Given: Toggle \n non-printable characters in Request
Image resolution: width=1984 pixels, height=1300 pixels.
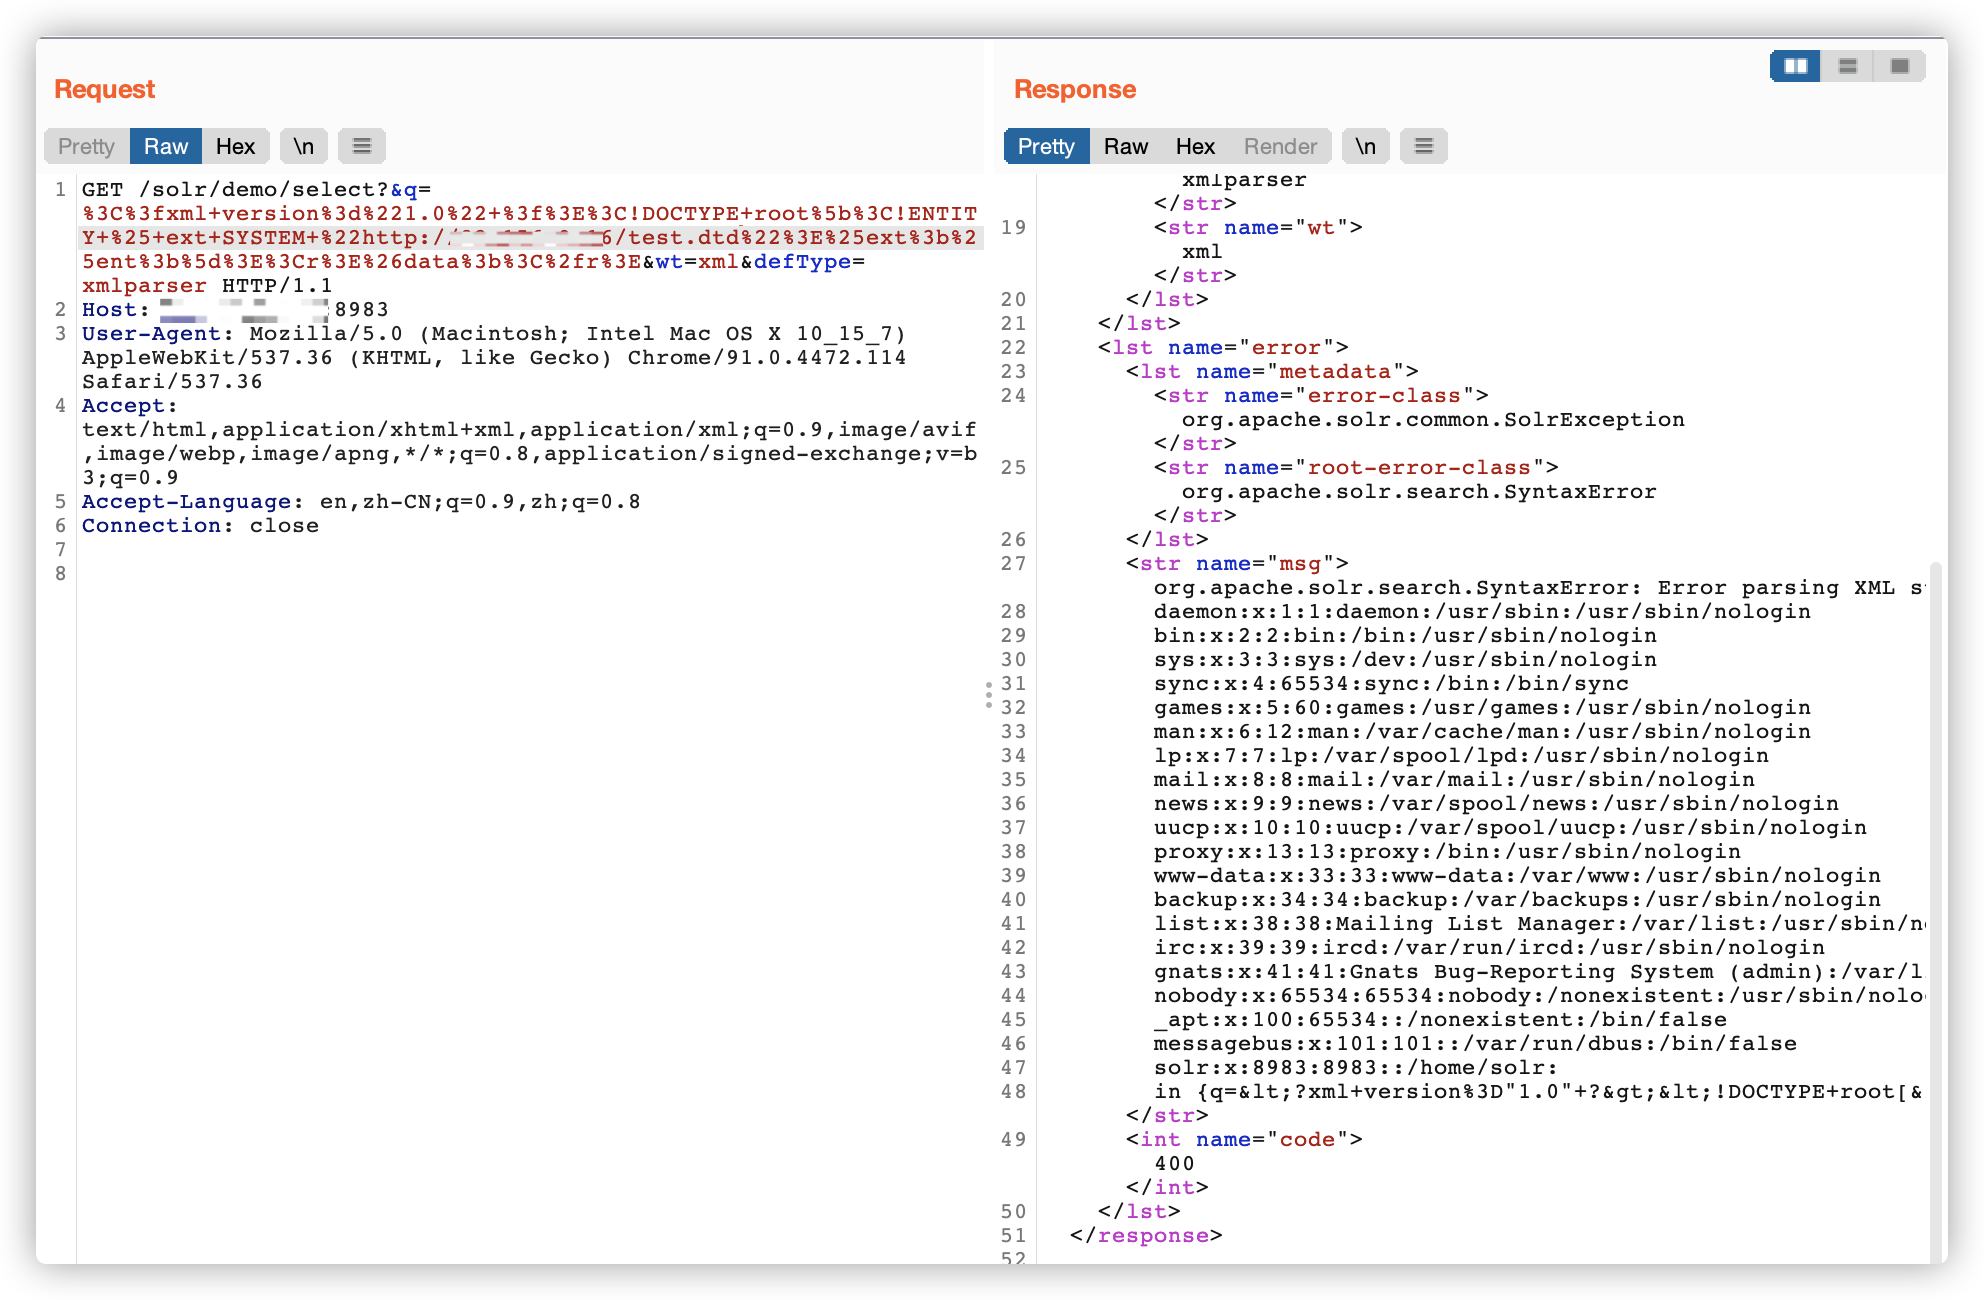Looking at the screenshot, I should click(304, 146).
